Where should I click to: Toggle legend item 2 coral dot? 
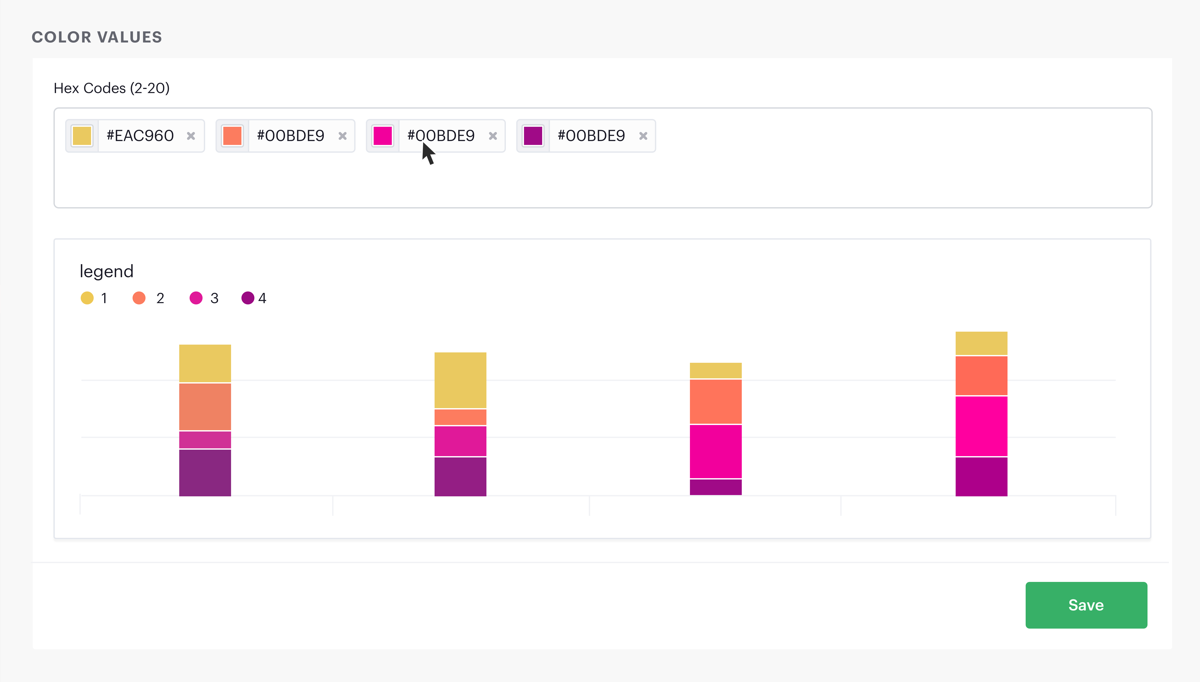[139, 298]
